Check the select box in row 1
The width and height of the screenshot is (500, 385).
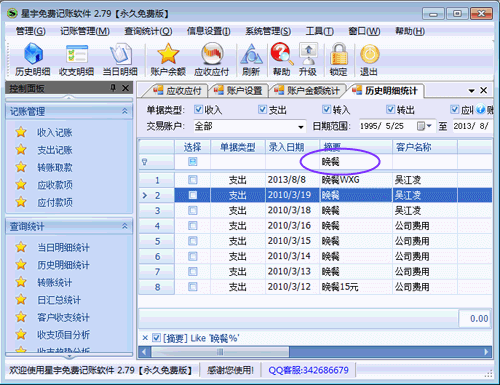coord(193,180)
